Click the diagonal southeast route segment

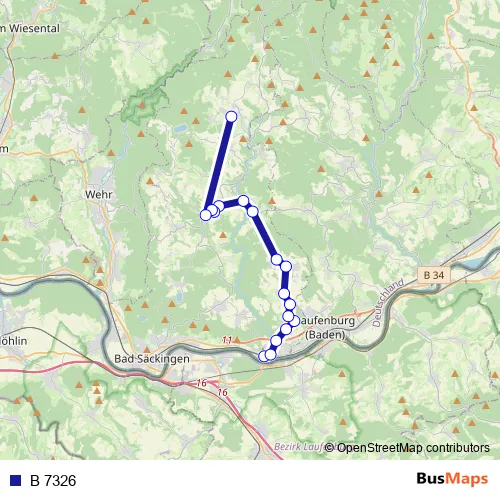(265, 236)
